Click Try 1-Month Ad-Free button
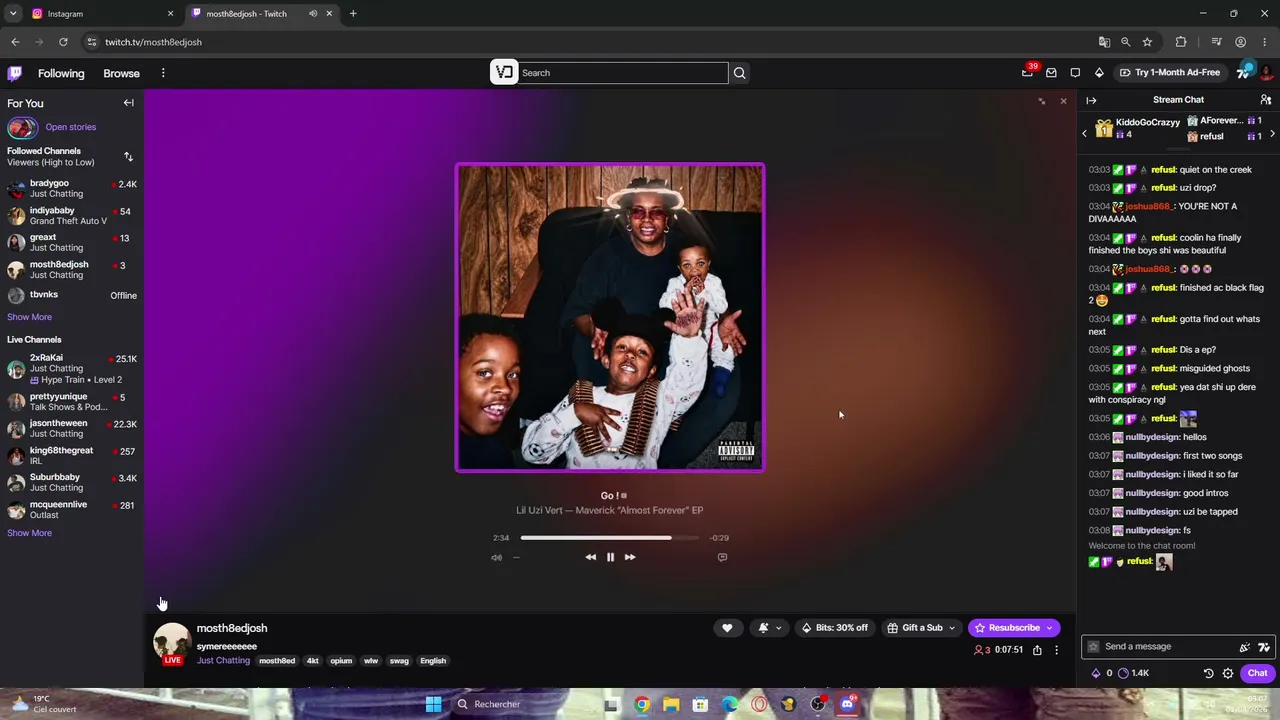This screenshot has height=720, width=1280. coord(1170,73)
